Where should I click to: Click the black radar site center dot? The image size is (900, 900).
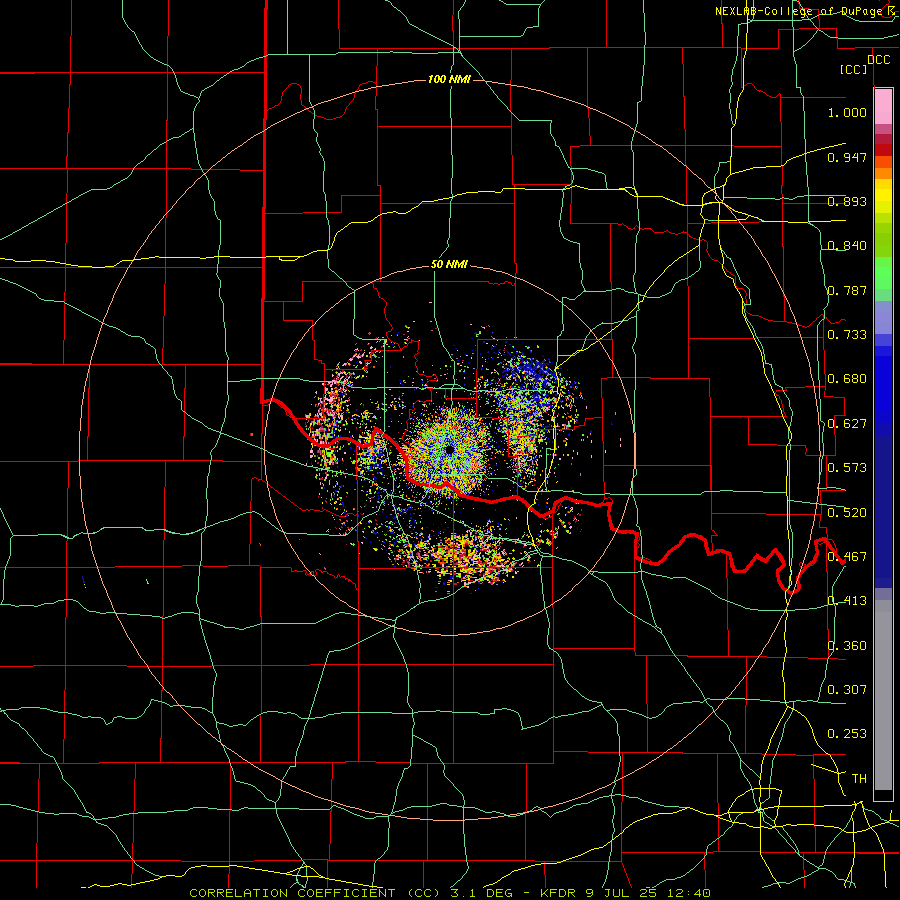pyautogui.click(x=449, y=449)
